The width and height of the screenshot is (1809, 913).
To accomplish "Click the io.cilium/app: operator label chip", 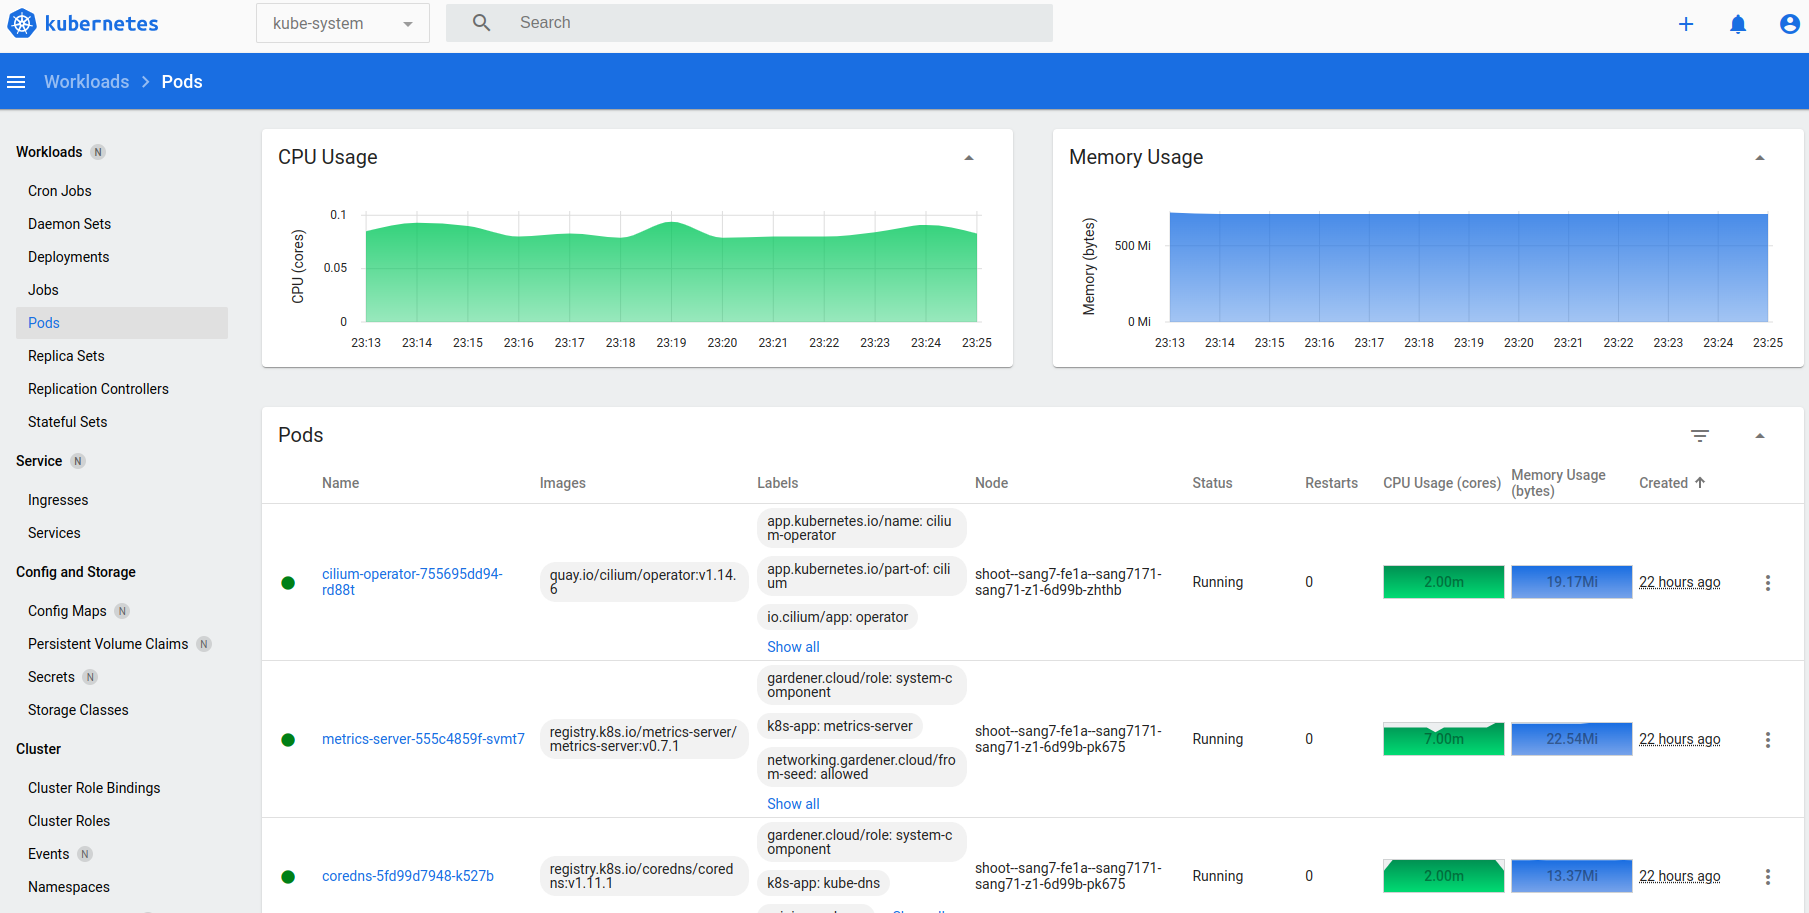I will (x=838, y=617).
